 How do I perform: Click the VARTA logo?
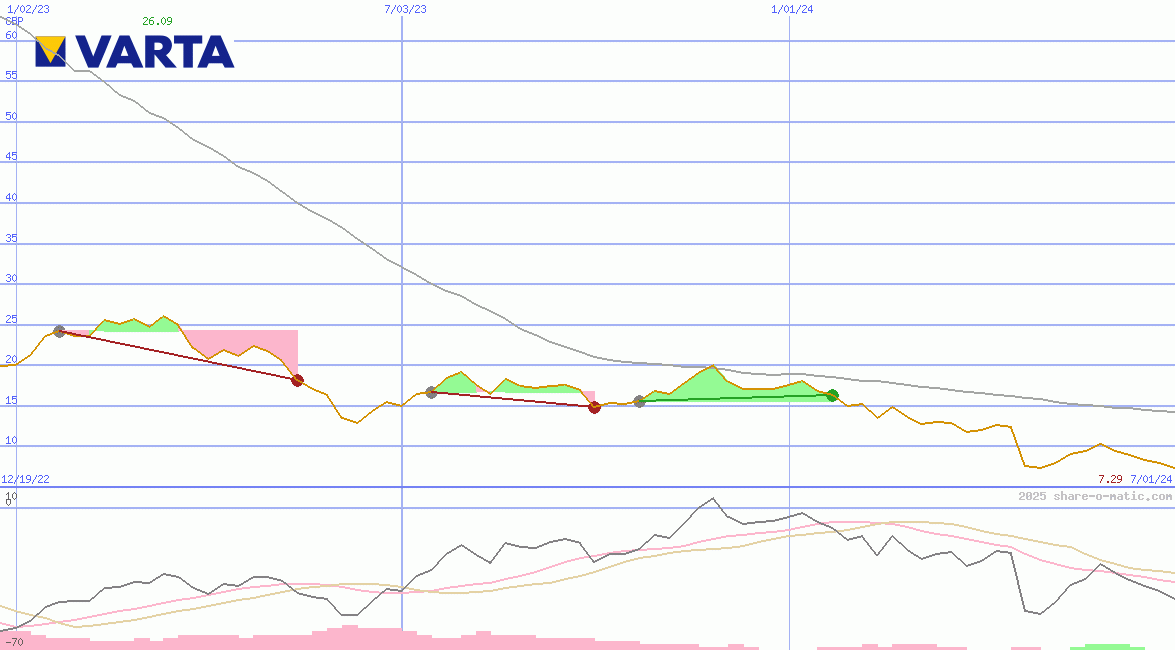[x=135, y=52]
